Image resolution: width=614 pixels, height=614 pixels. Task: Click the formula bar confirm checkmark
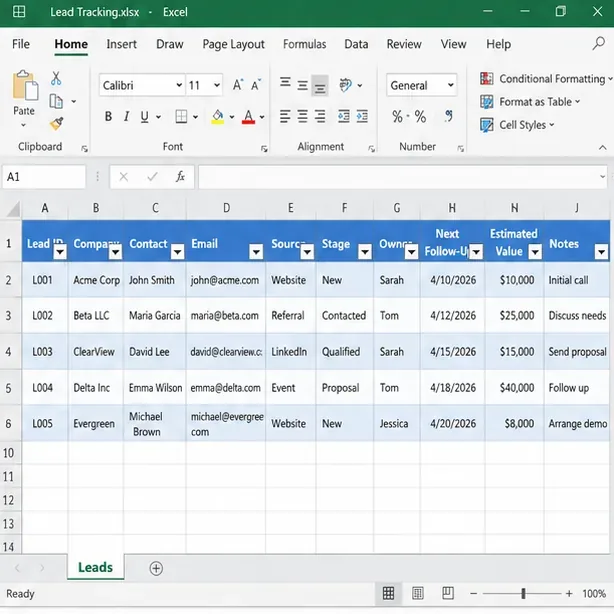click(152, 177)
